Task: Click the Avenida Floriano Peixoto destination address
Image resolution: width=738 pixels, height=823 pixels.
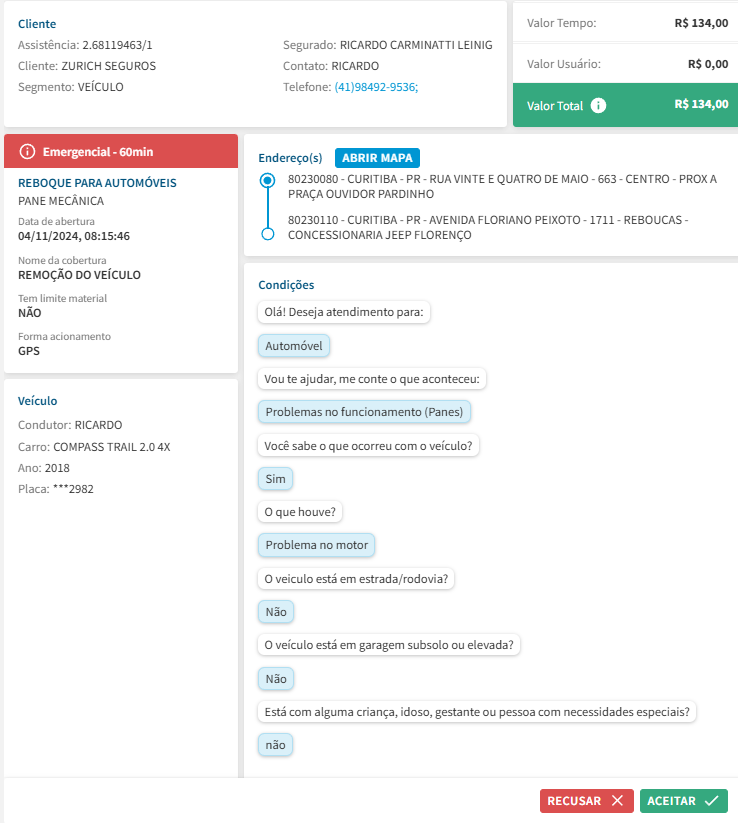Action: pyautogui.click(x=488, y=227)
